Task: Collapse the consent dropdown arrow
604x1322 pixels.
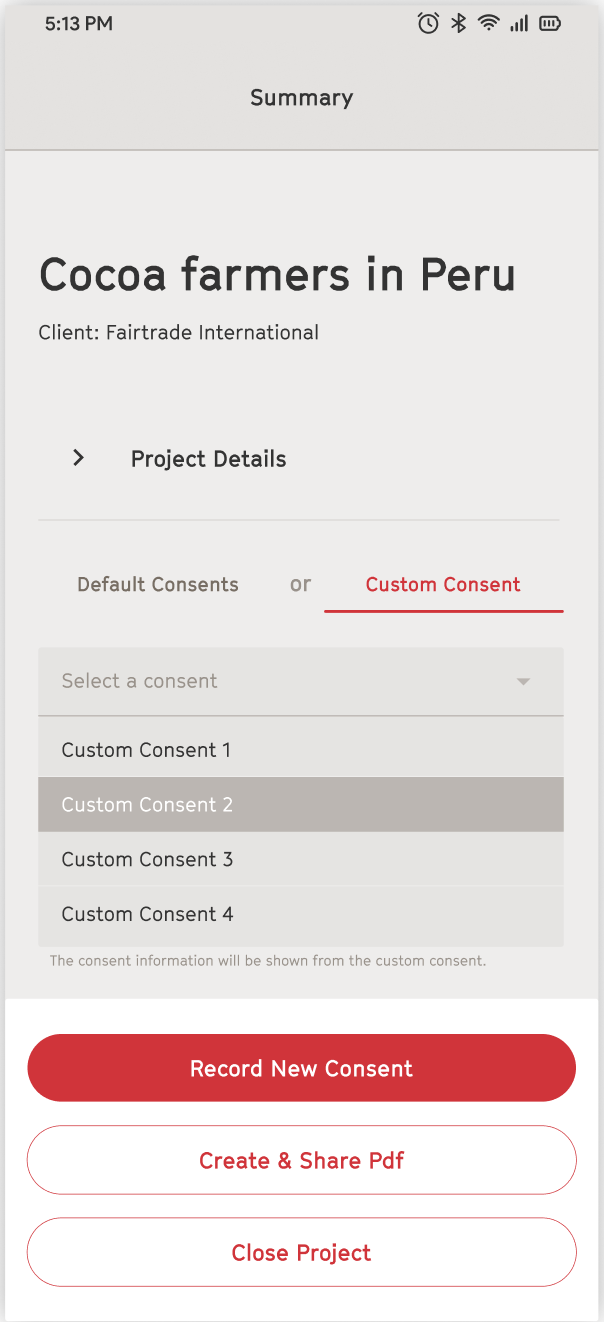Action: coord(523,682)
